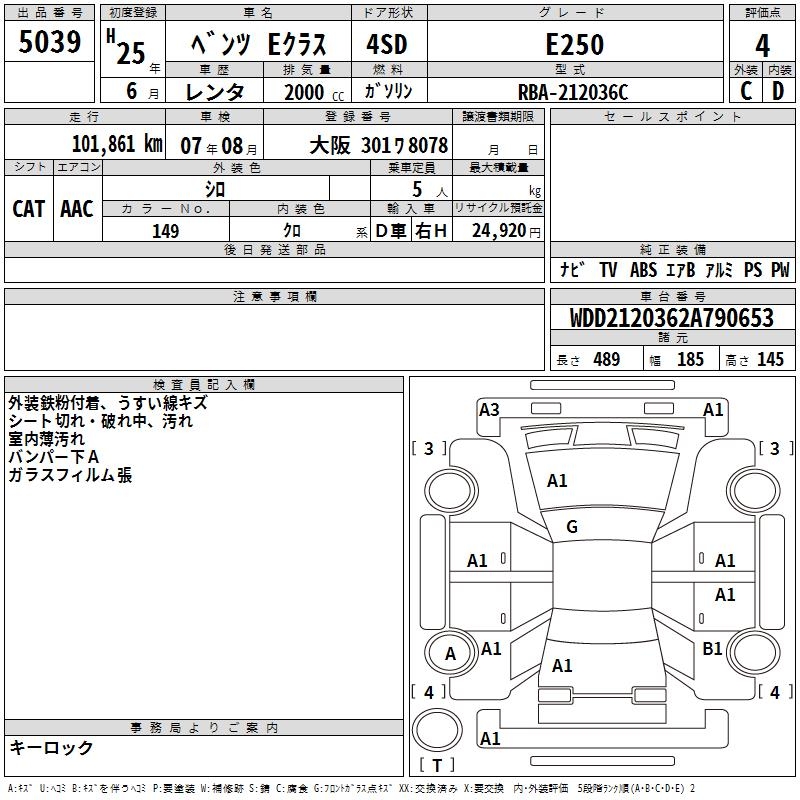Click B1 mark on rear fender

(712, 648)
